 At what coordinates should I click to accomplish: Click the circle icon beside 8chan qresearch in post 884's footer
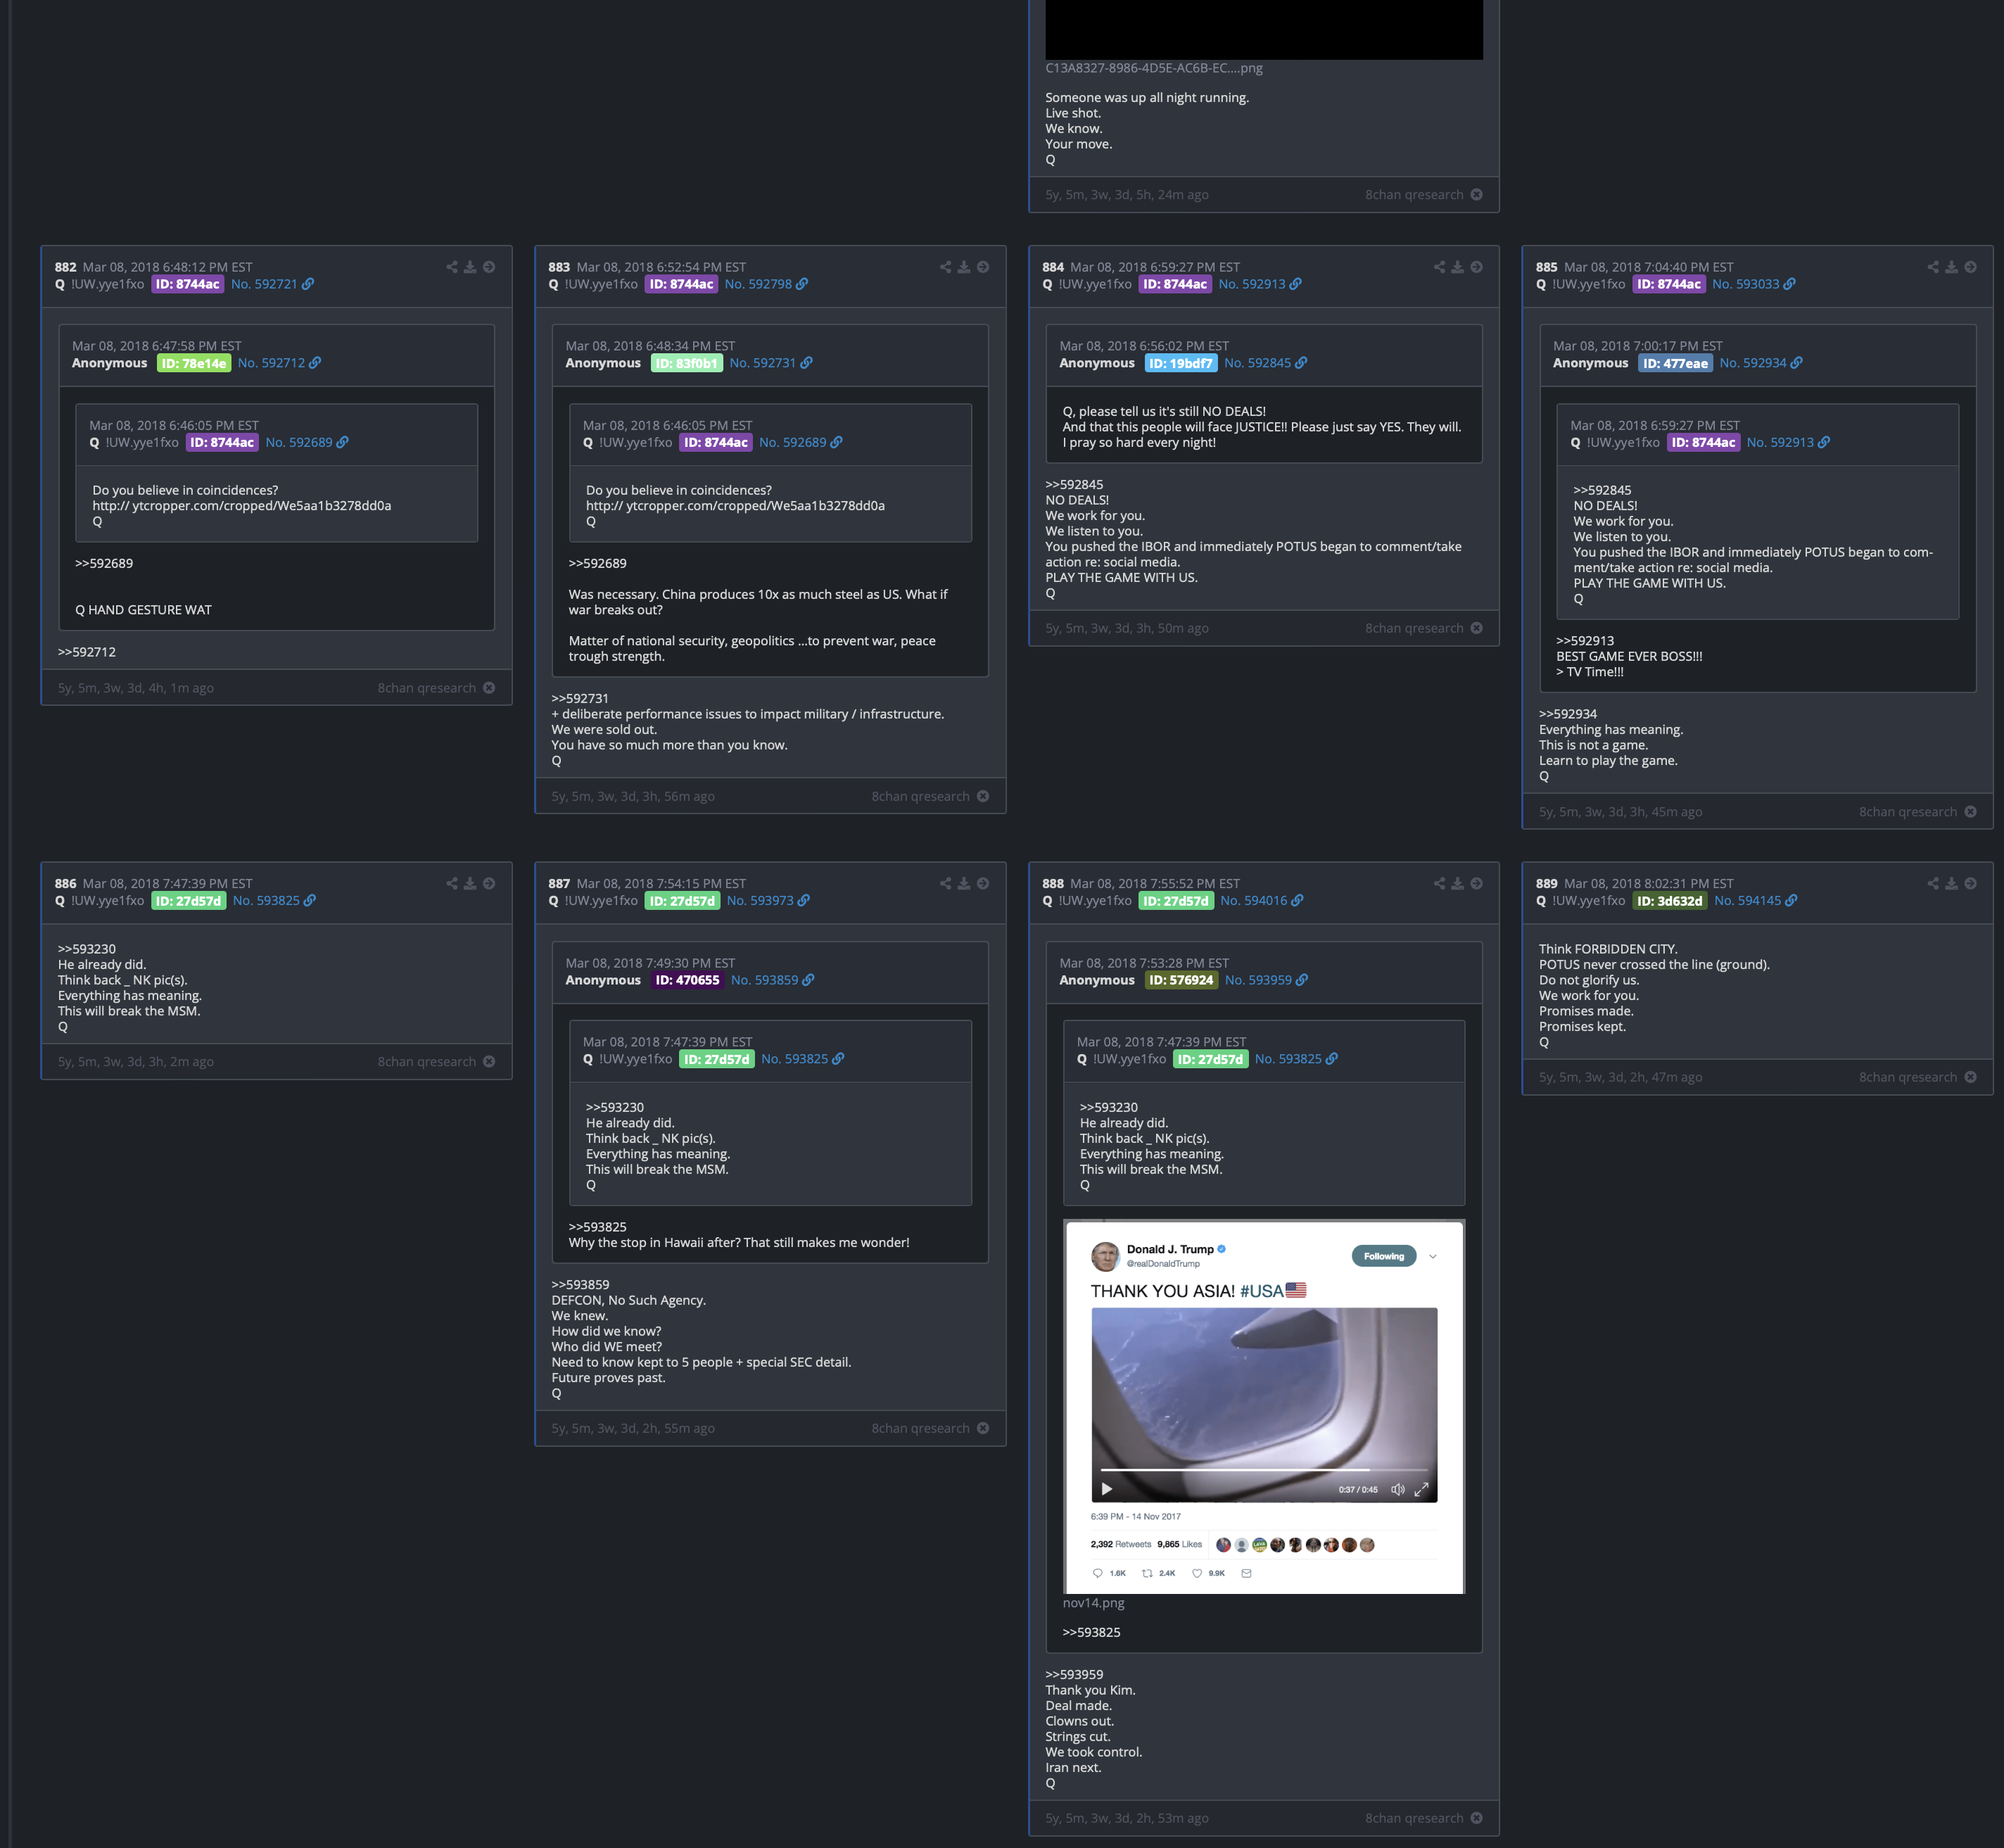coord(1477,628)
